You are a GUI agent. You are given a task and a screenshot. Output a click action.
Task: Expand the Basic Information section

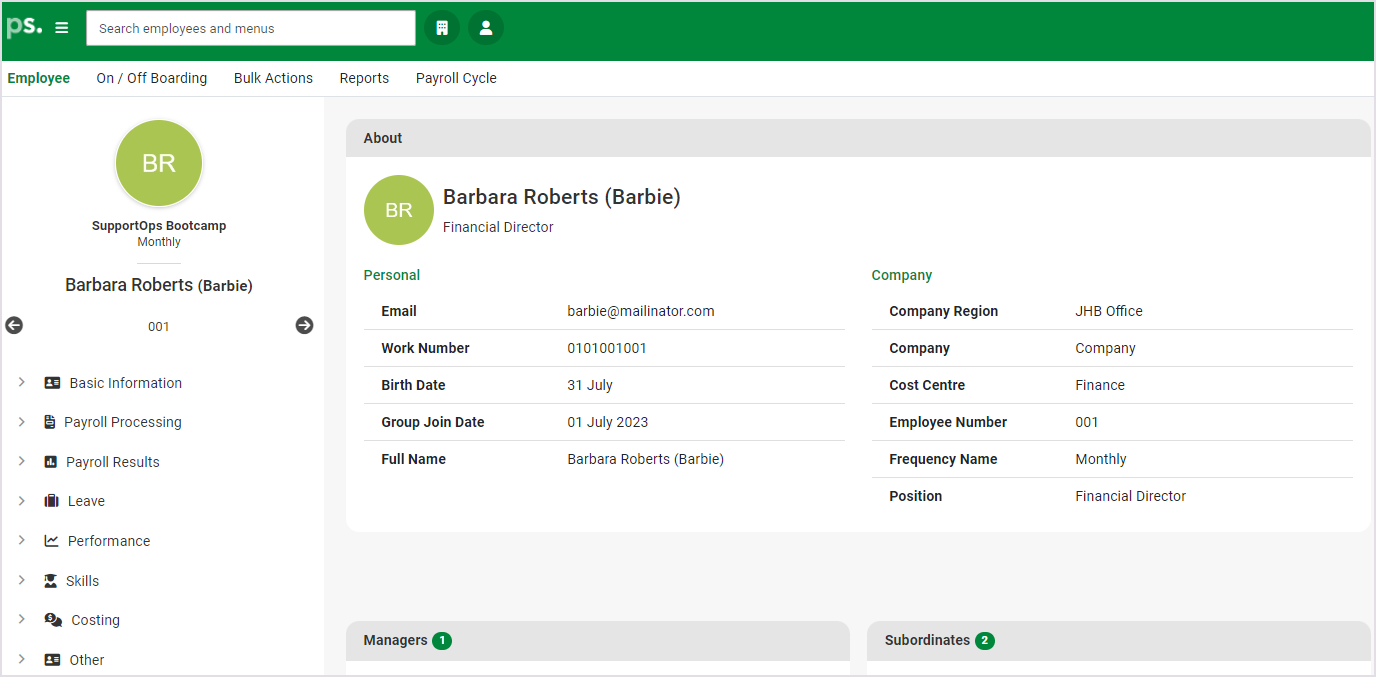click(x=22, y=383)
